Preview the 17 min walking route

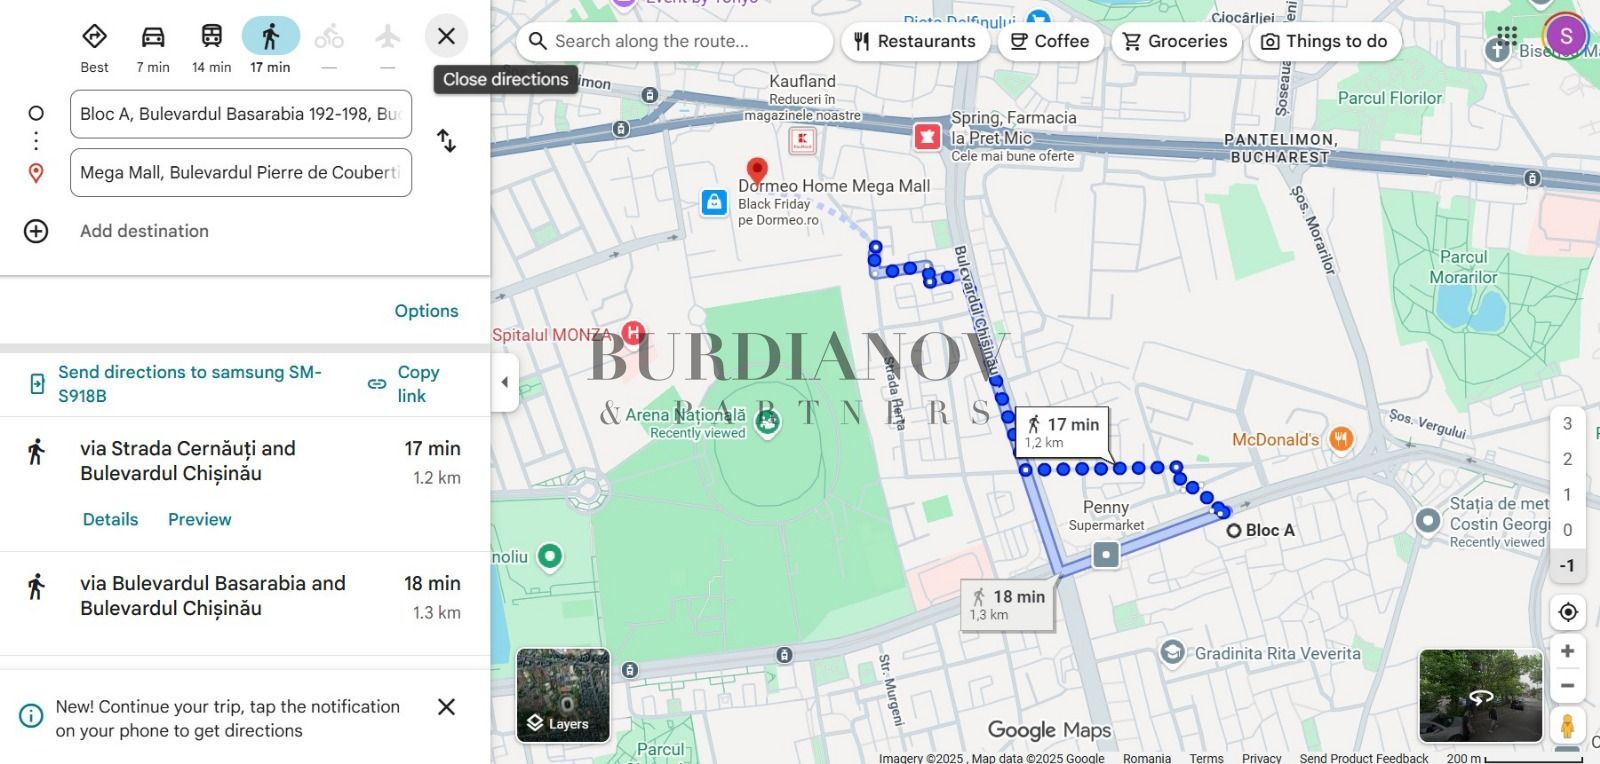click(x=200, y=519)
